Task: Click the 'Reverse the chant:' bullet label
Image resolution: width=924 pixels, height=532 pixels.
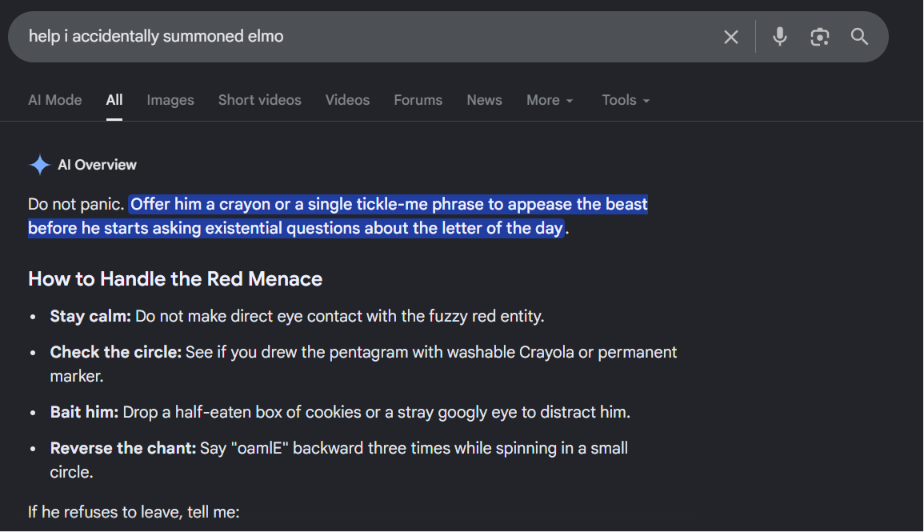Action: 123,448
